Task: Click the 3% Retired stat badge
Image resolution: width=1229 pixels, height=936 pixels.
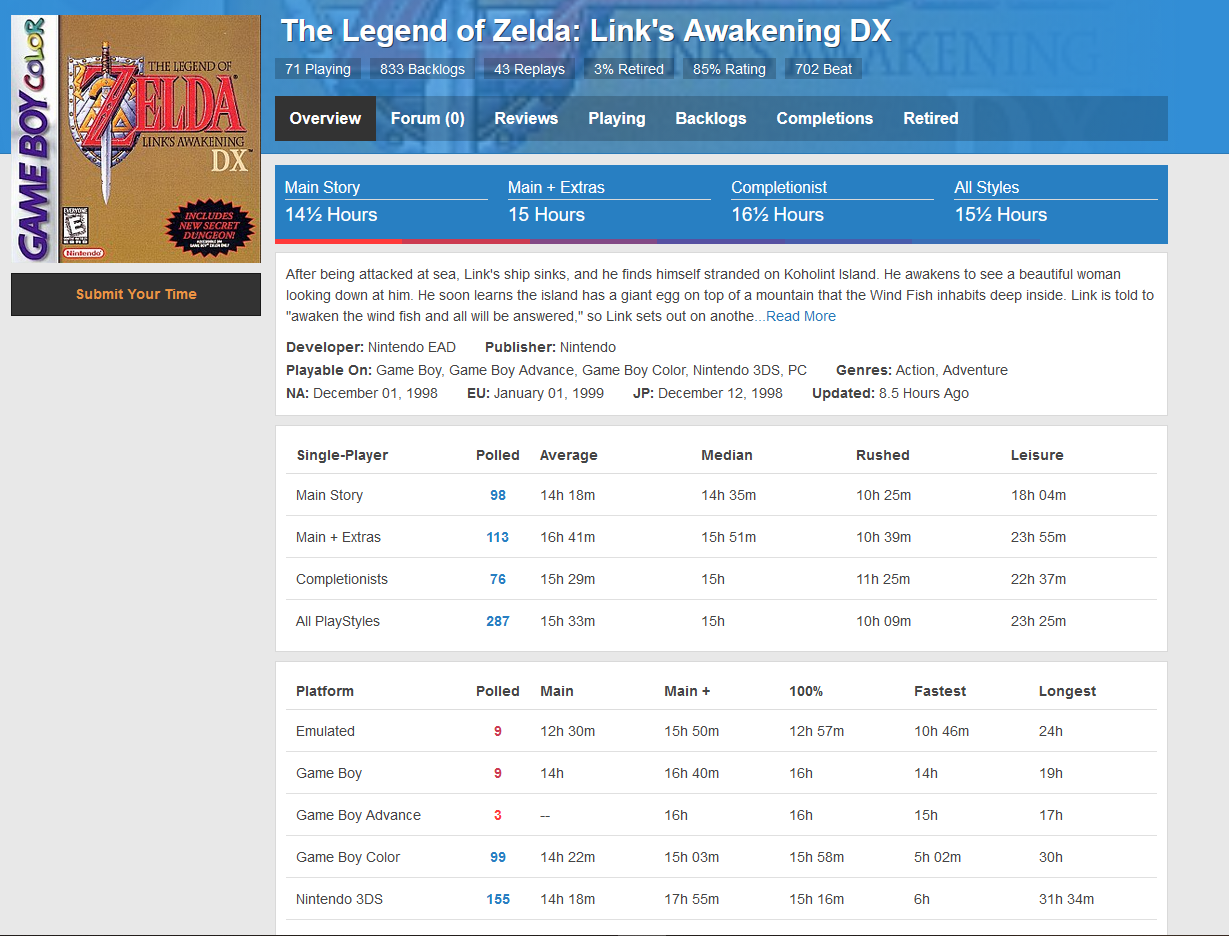Action: (629, 69)
